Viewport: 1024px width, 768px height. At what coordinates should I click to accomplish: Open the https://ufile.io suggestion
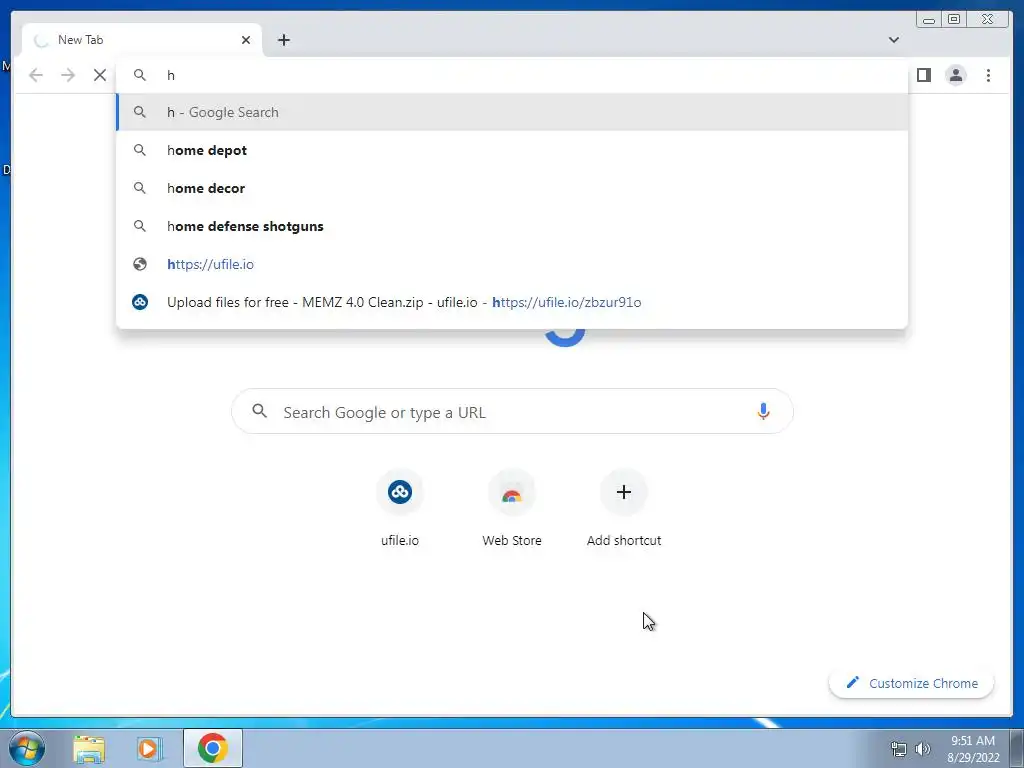pos(512,264)
